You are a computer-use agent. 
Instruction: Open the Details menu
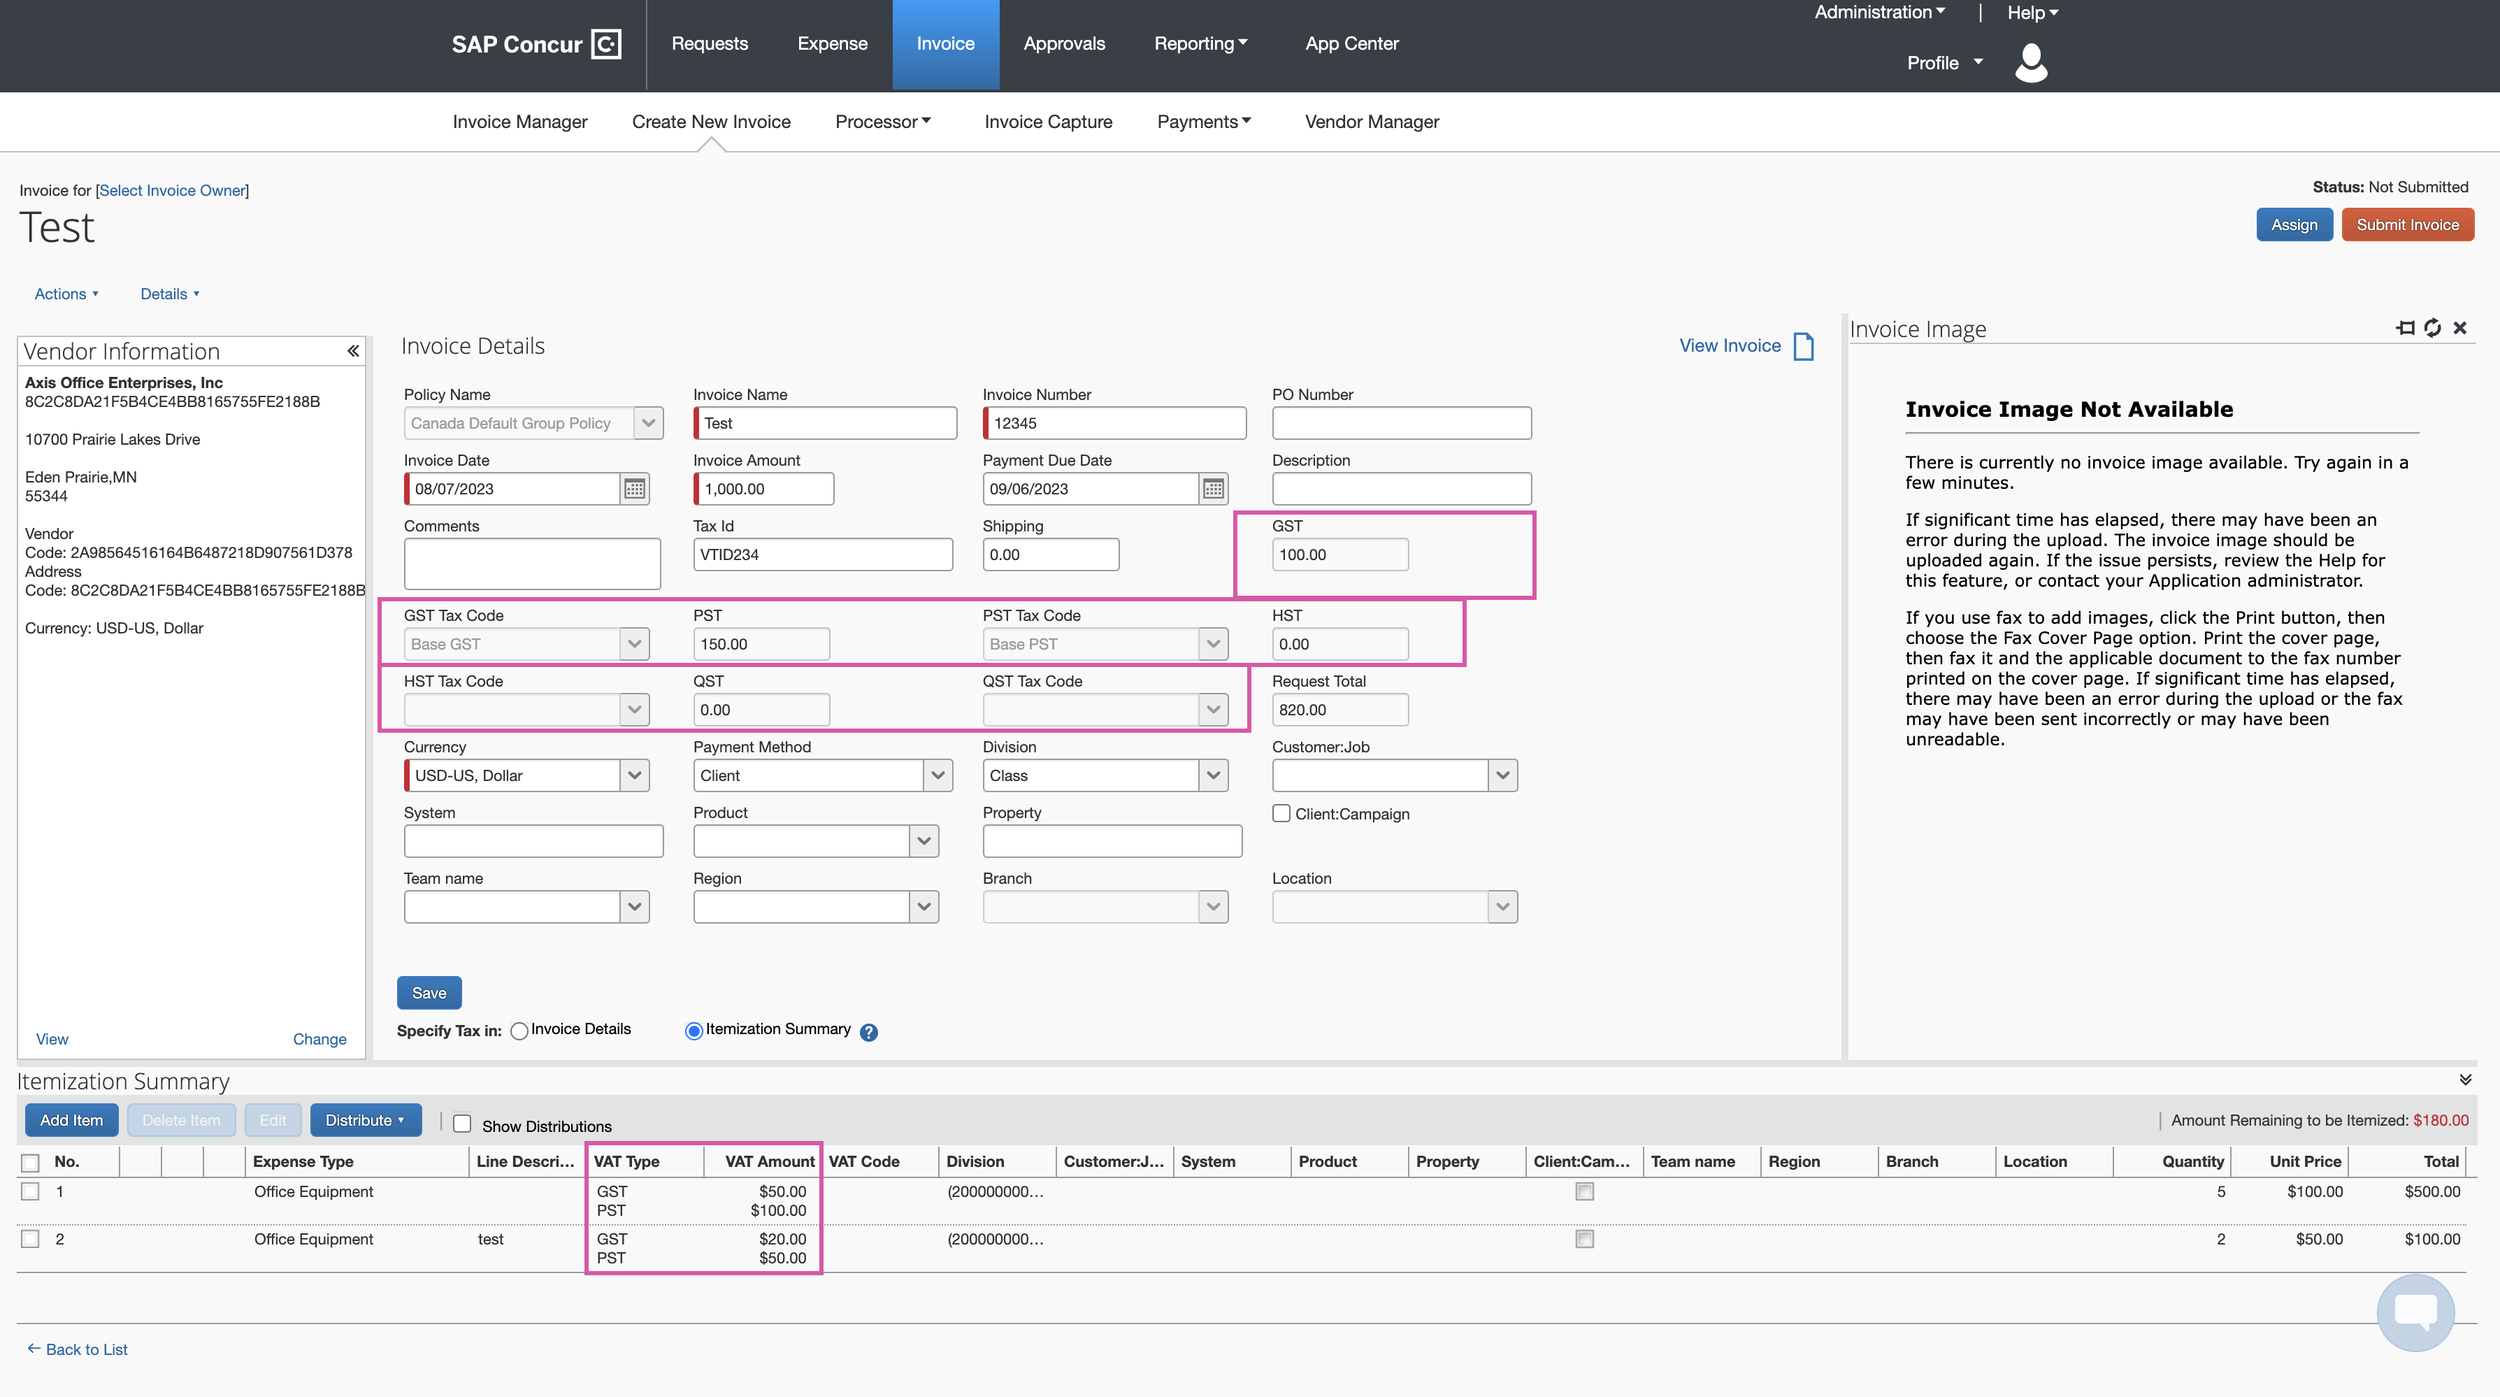click(x=170, y=294)
